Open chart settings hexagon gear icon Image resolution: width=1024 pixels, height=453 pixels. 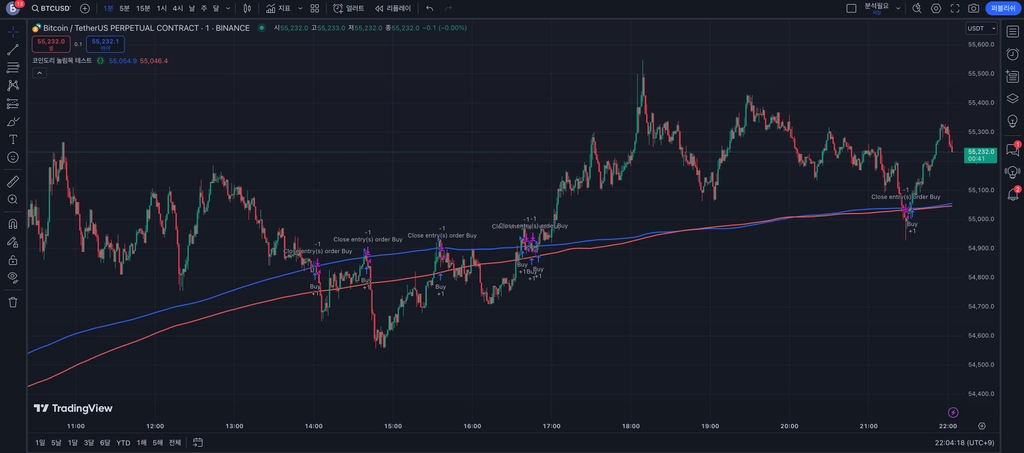click(936, 8)
